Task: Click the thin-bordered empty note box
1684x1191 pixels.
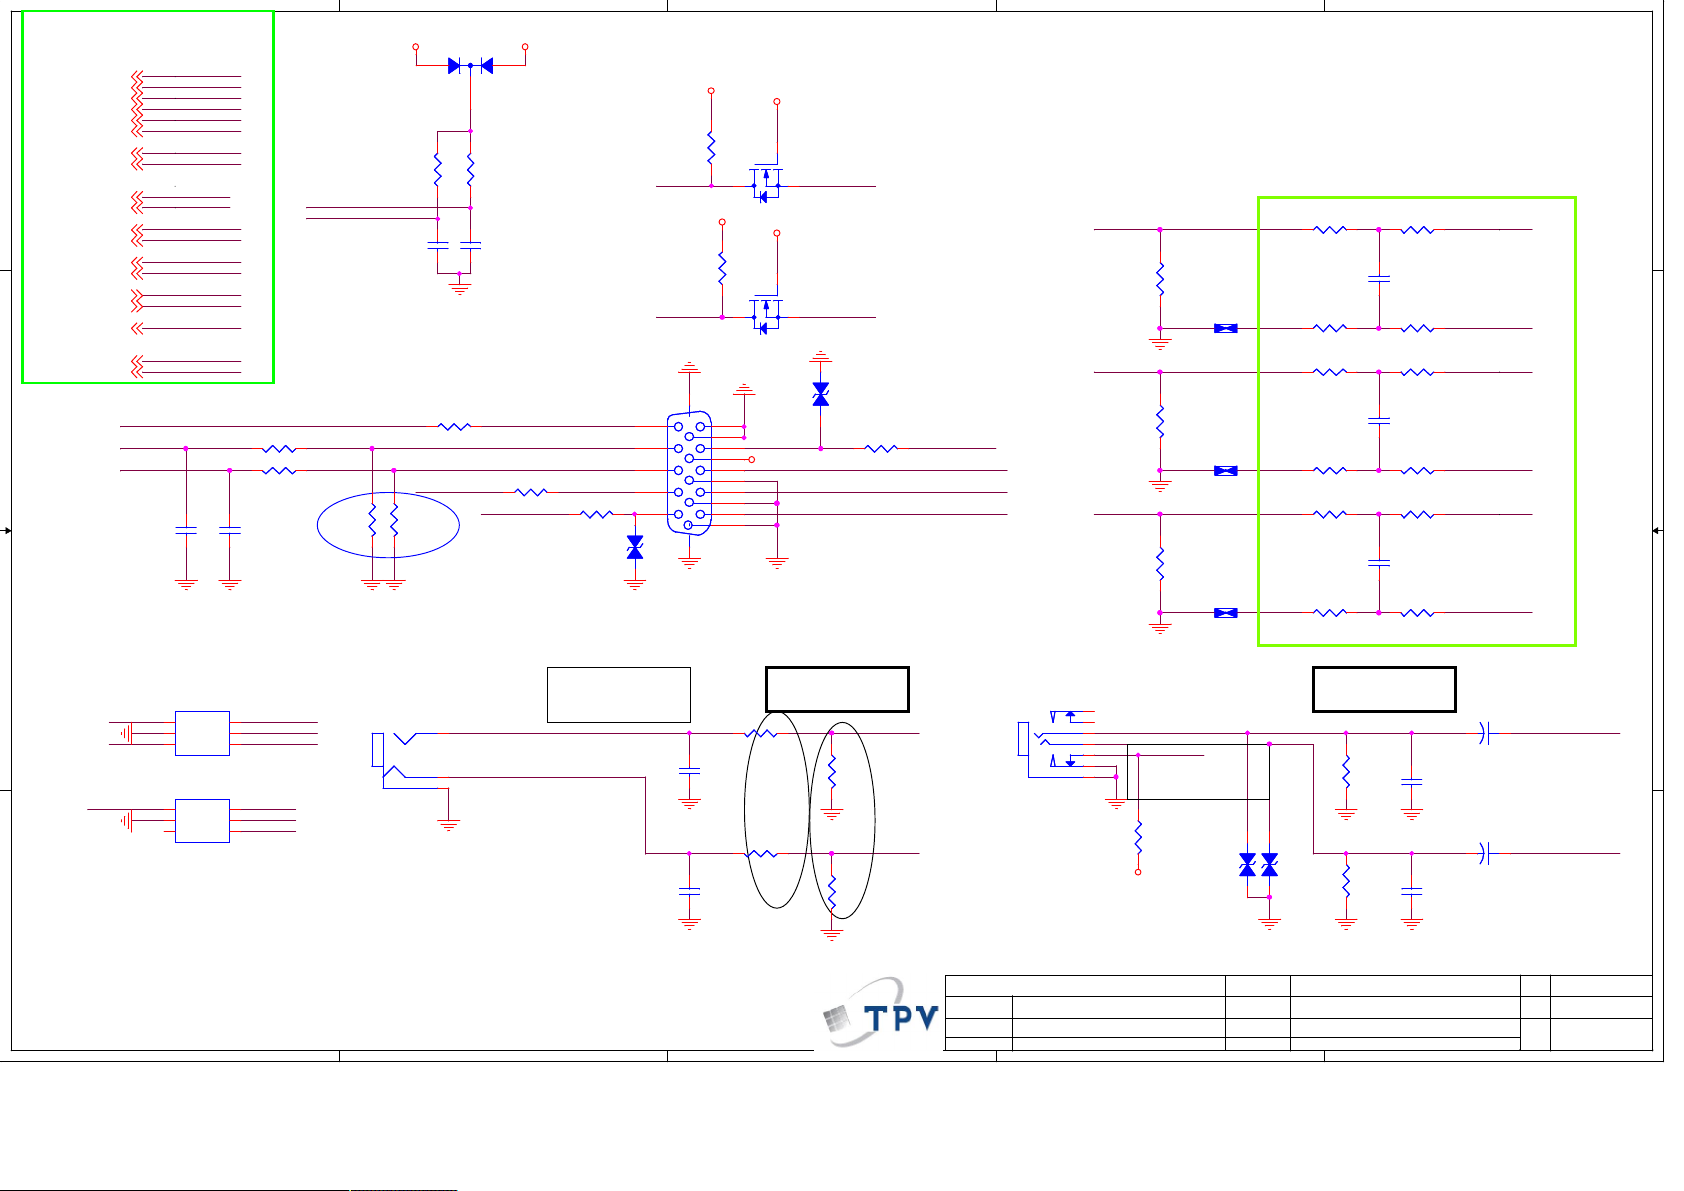Action: tap(619, 694)
